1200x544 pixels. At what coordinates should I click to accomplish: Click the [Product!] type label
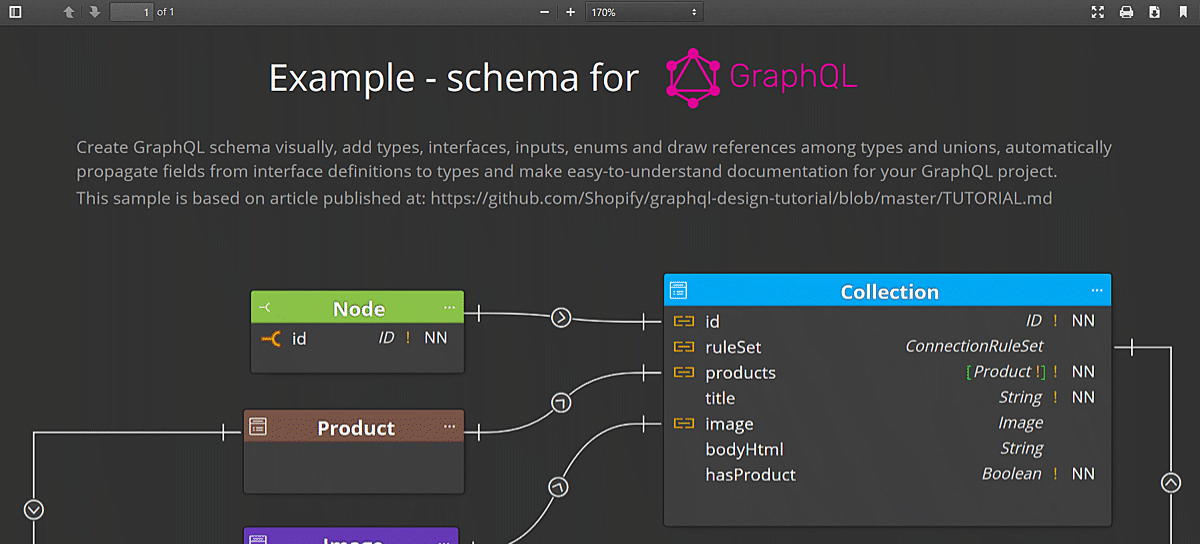click(1006, 372)
